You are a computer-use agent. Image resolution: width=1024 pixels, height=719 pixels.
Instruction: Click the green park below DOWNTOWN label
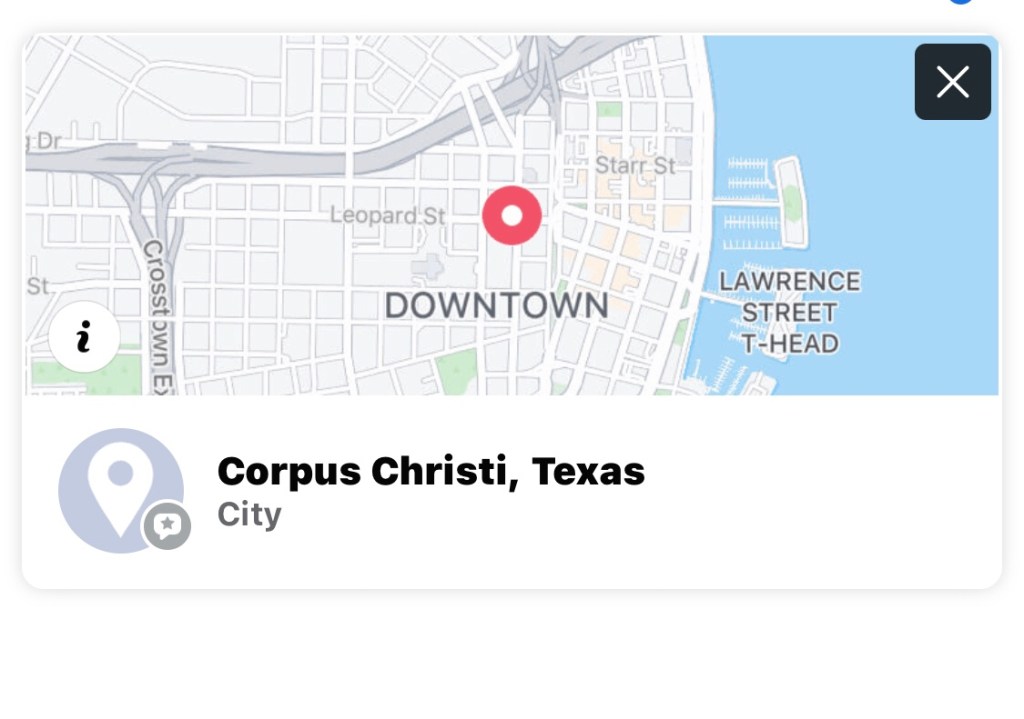click(x=457, y=371)
